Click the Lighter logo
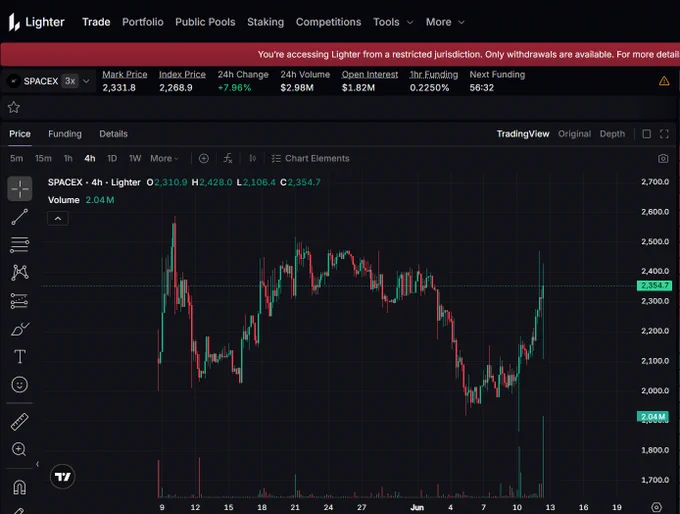 point(36,22)
